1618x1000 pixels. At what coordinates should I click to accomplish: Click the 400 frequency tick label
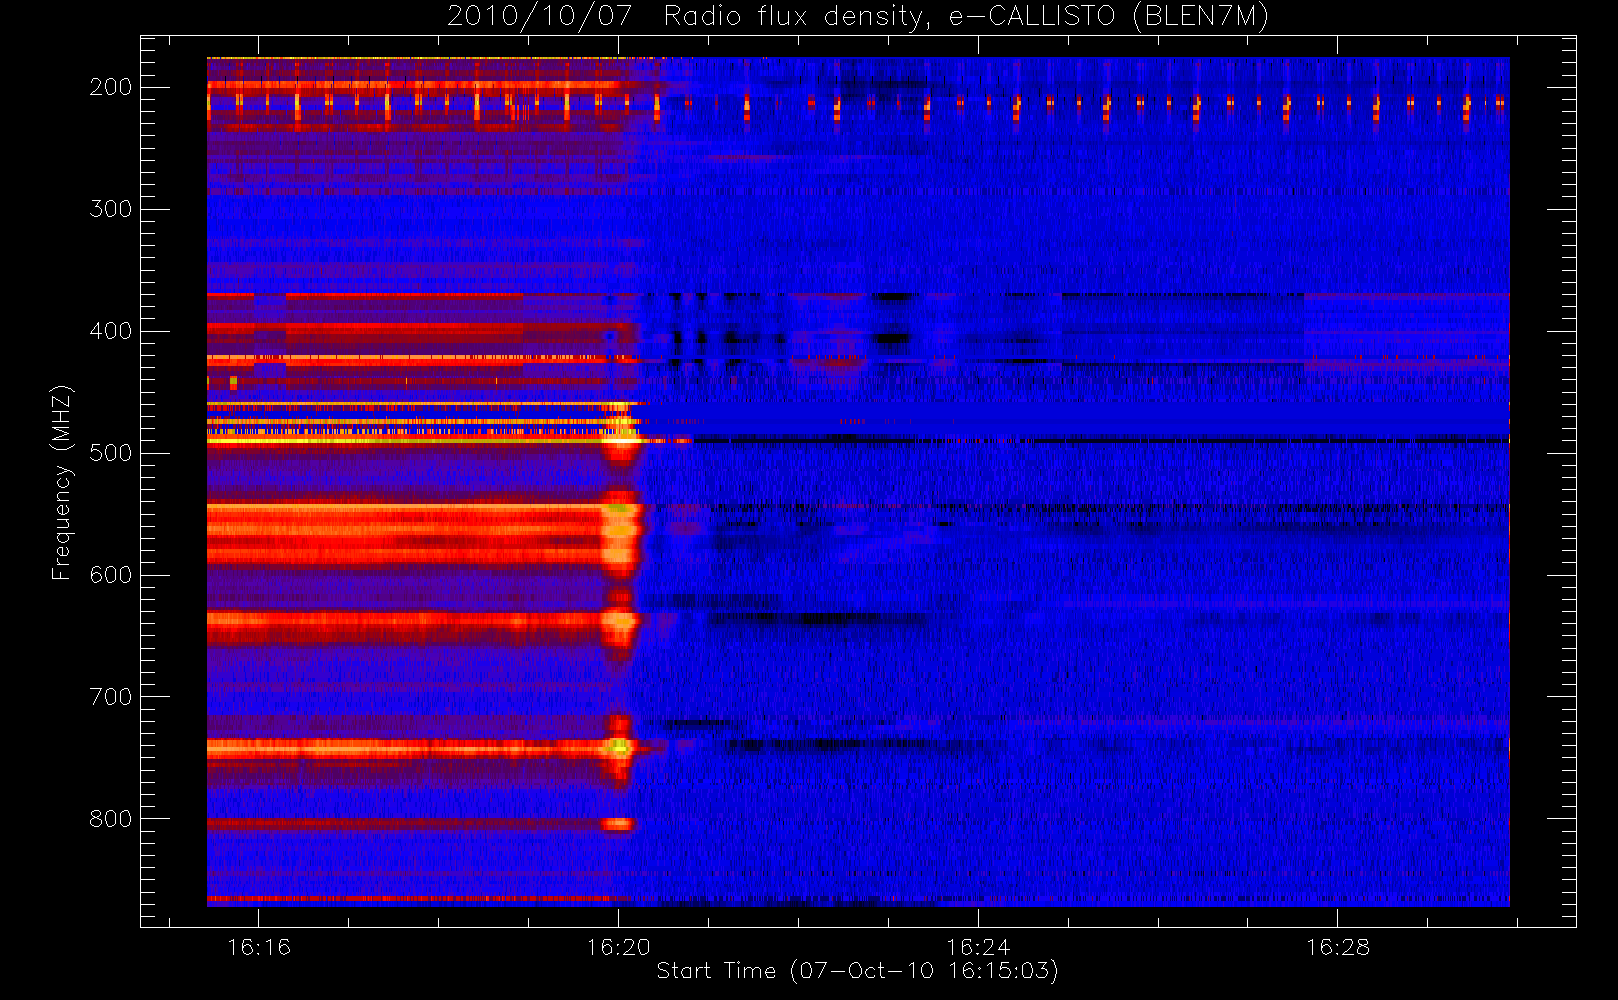pyautogui.click(x=111, y=331)
